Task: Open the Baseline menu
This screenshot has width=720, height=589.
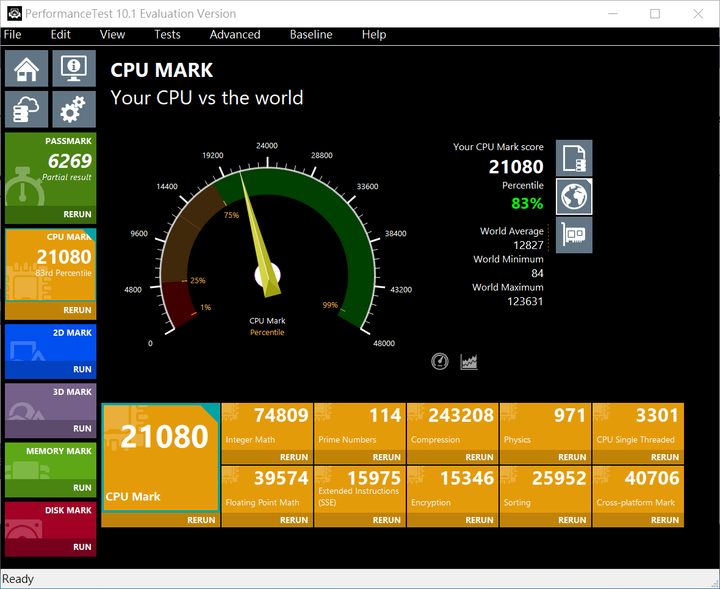Action: point(311,35)
